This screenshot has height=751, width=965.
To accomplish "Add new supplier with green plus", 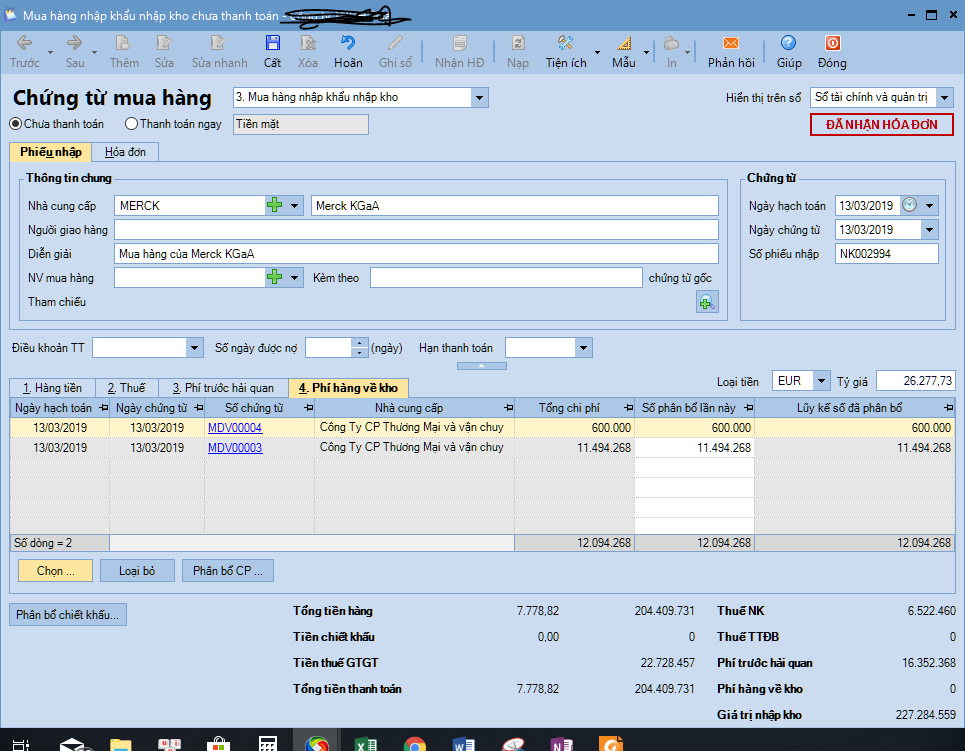I will 274,206.
